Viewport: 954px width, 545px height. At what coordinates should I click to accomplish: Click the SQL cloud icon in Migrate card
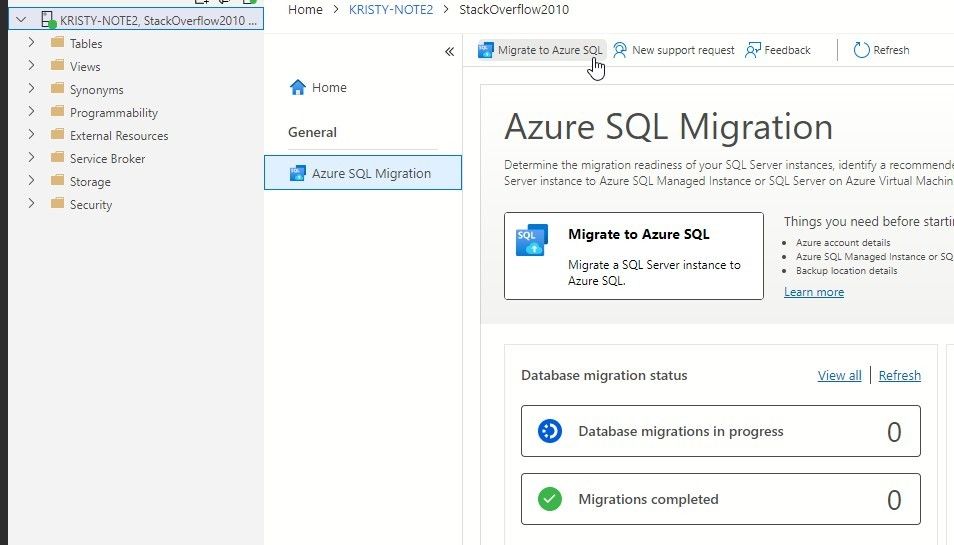tap(532, 240)
